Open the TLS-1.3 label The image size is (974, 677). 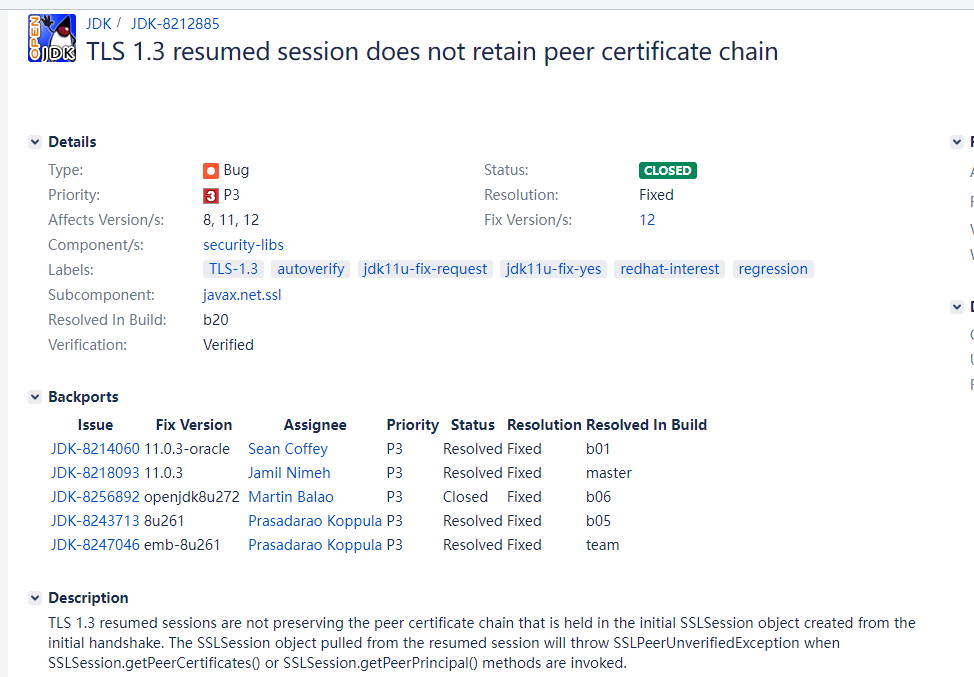coord(233,268)
